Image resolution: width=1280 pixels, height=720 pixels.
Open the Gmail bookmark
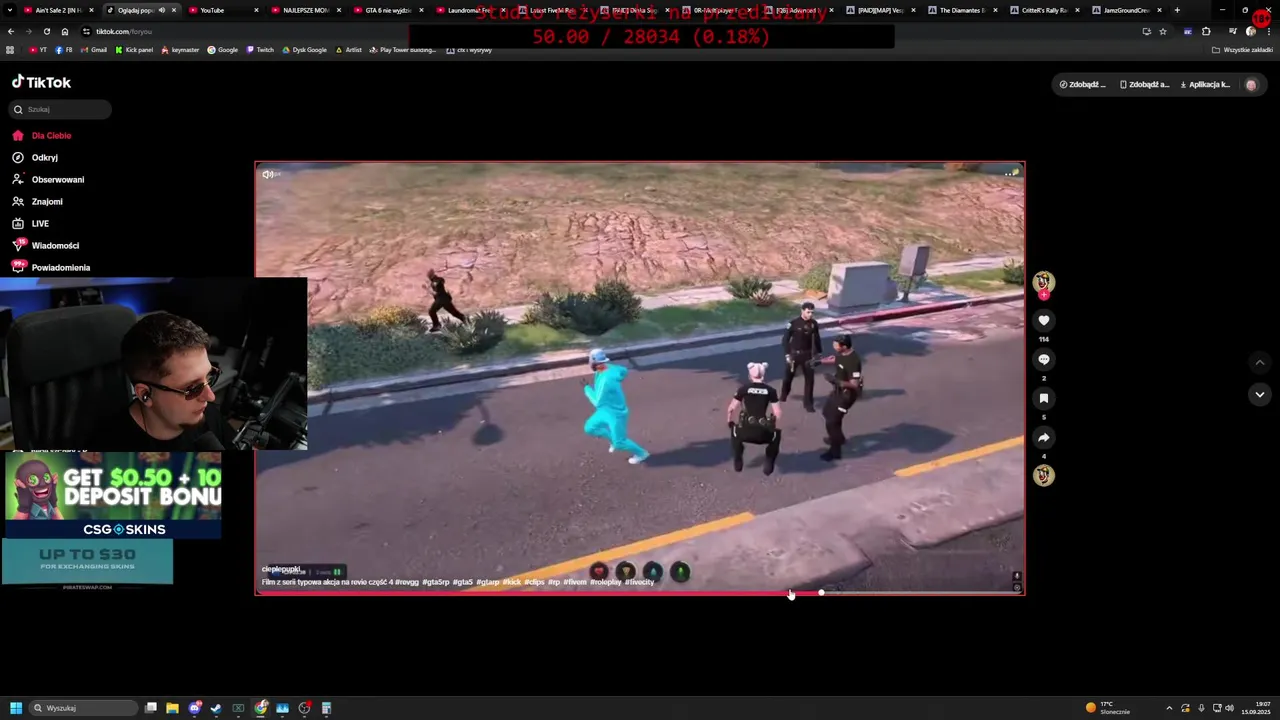tap(93, 50)
